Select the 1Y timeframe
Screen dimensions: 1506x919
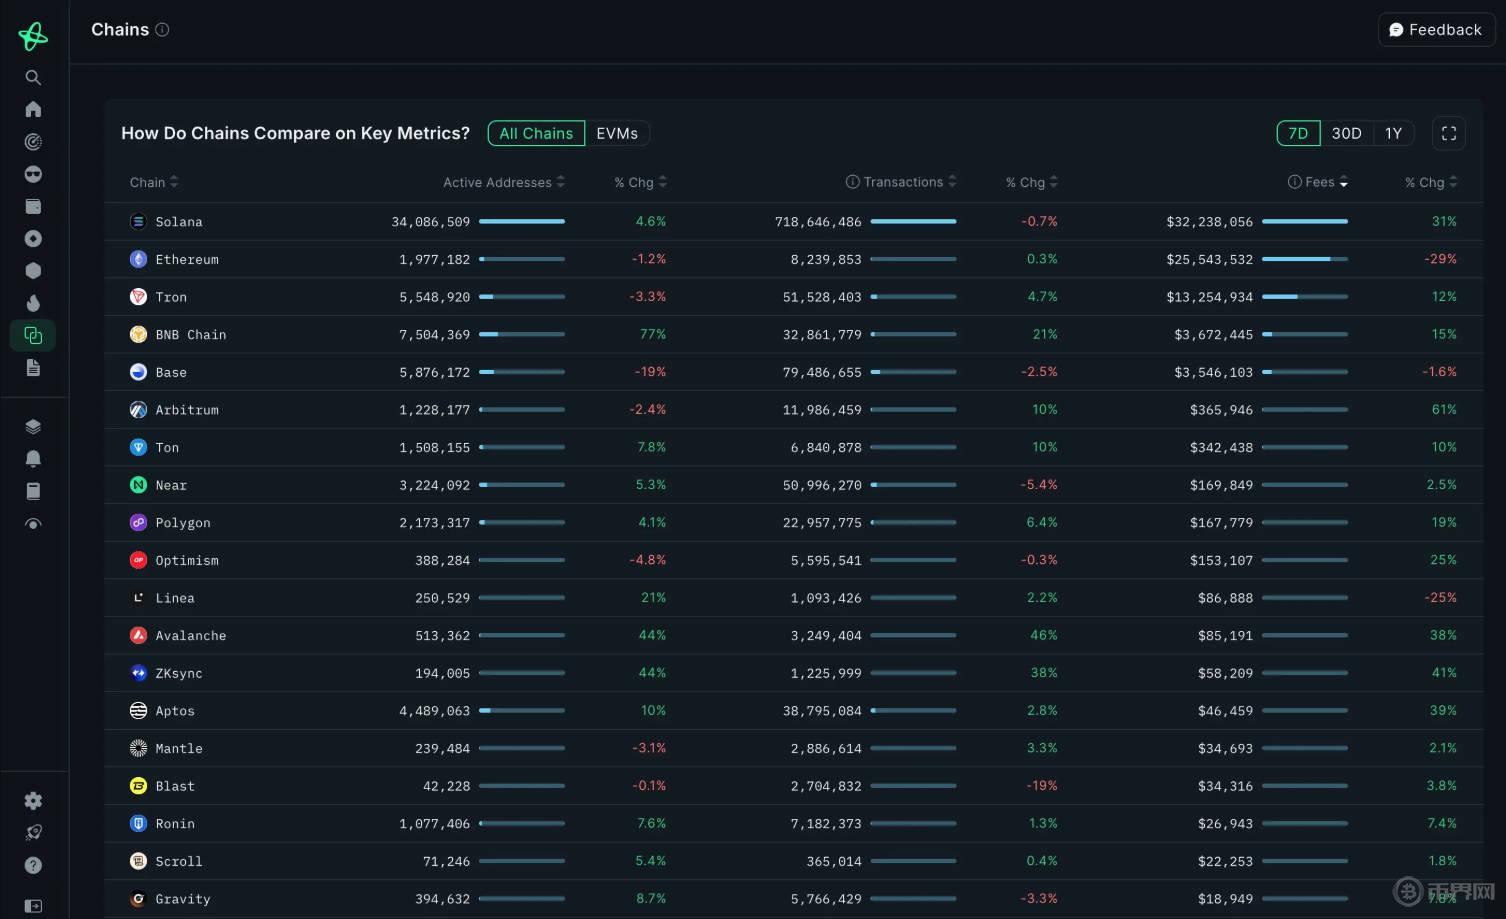(1393, 134)
